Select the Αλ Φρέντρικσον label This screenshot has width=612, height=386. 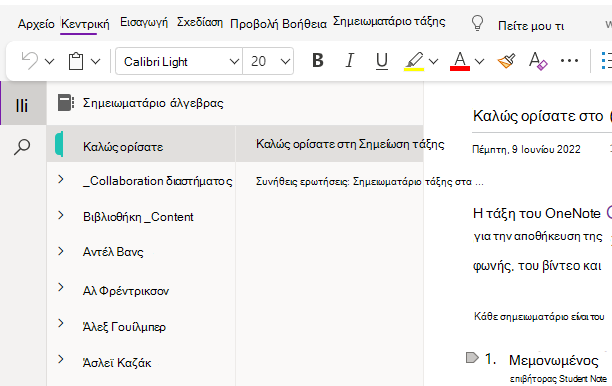click(126, 291)
